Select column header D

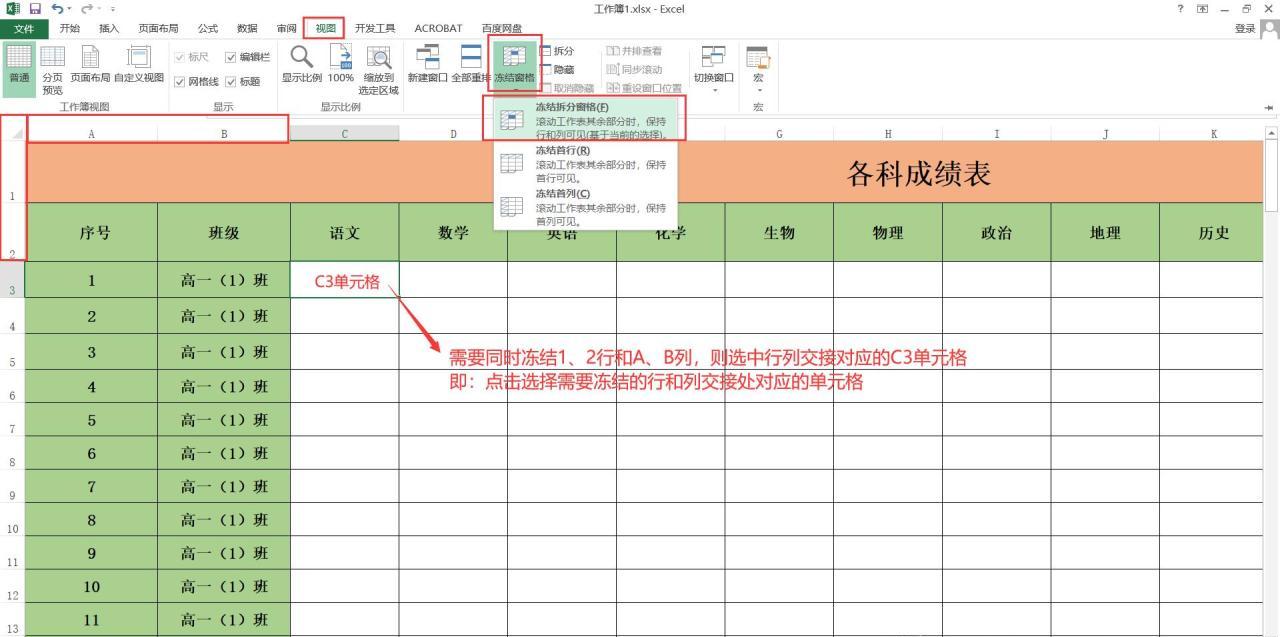point(453,133)
